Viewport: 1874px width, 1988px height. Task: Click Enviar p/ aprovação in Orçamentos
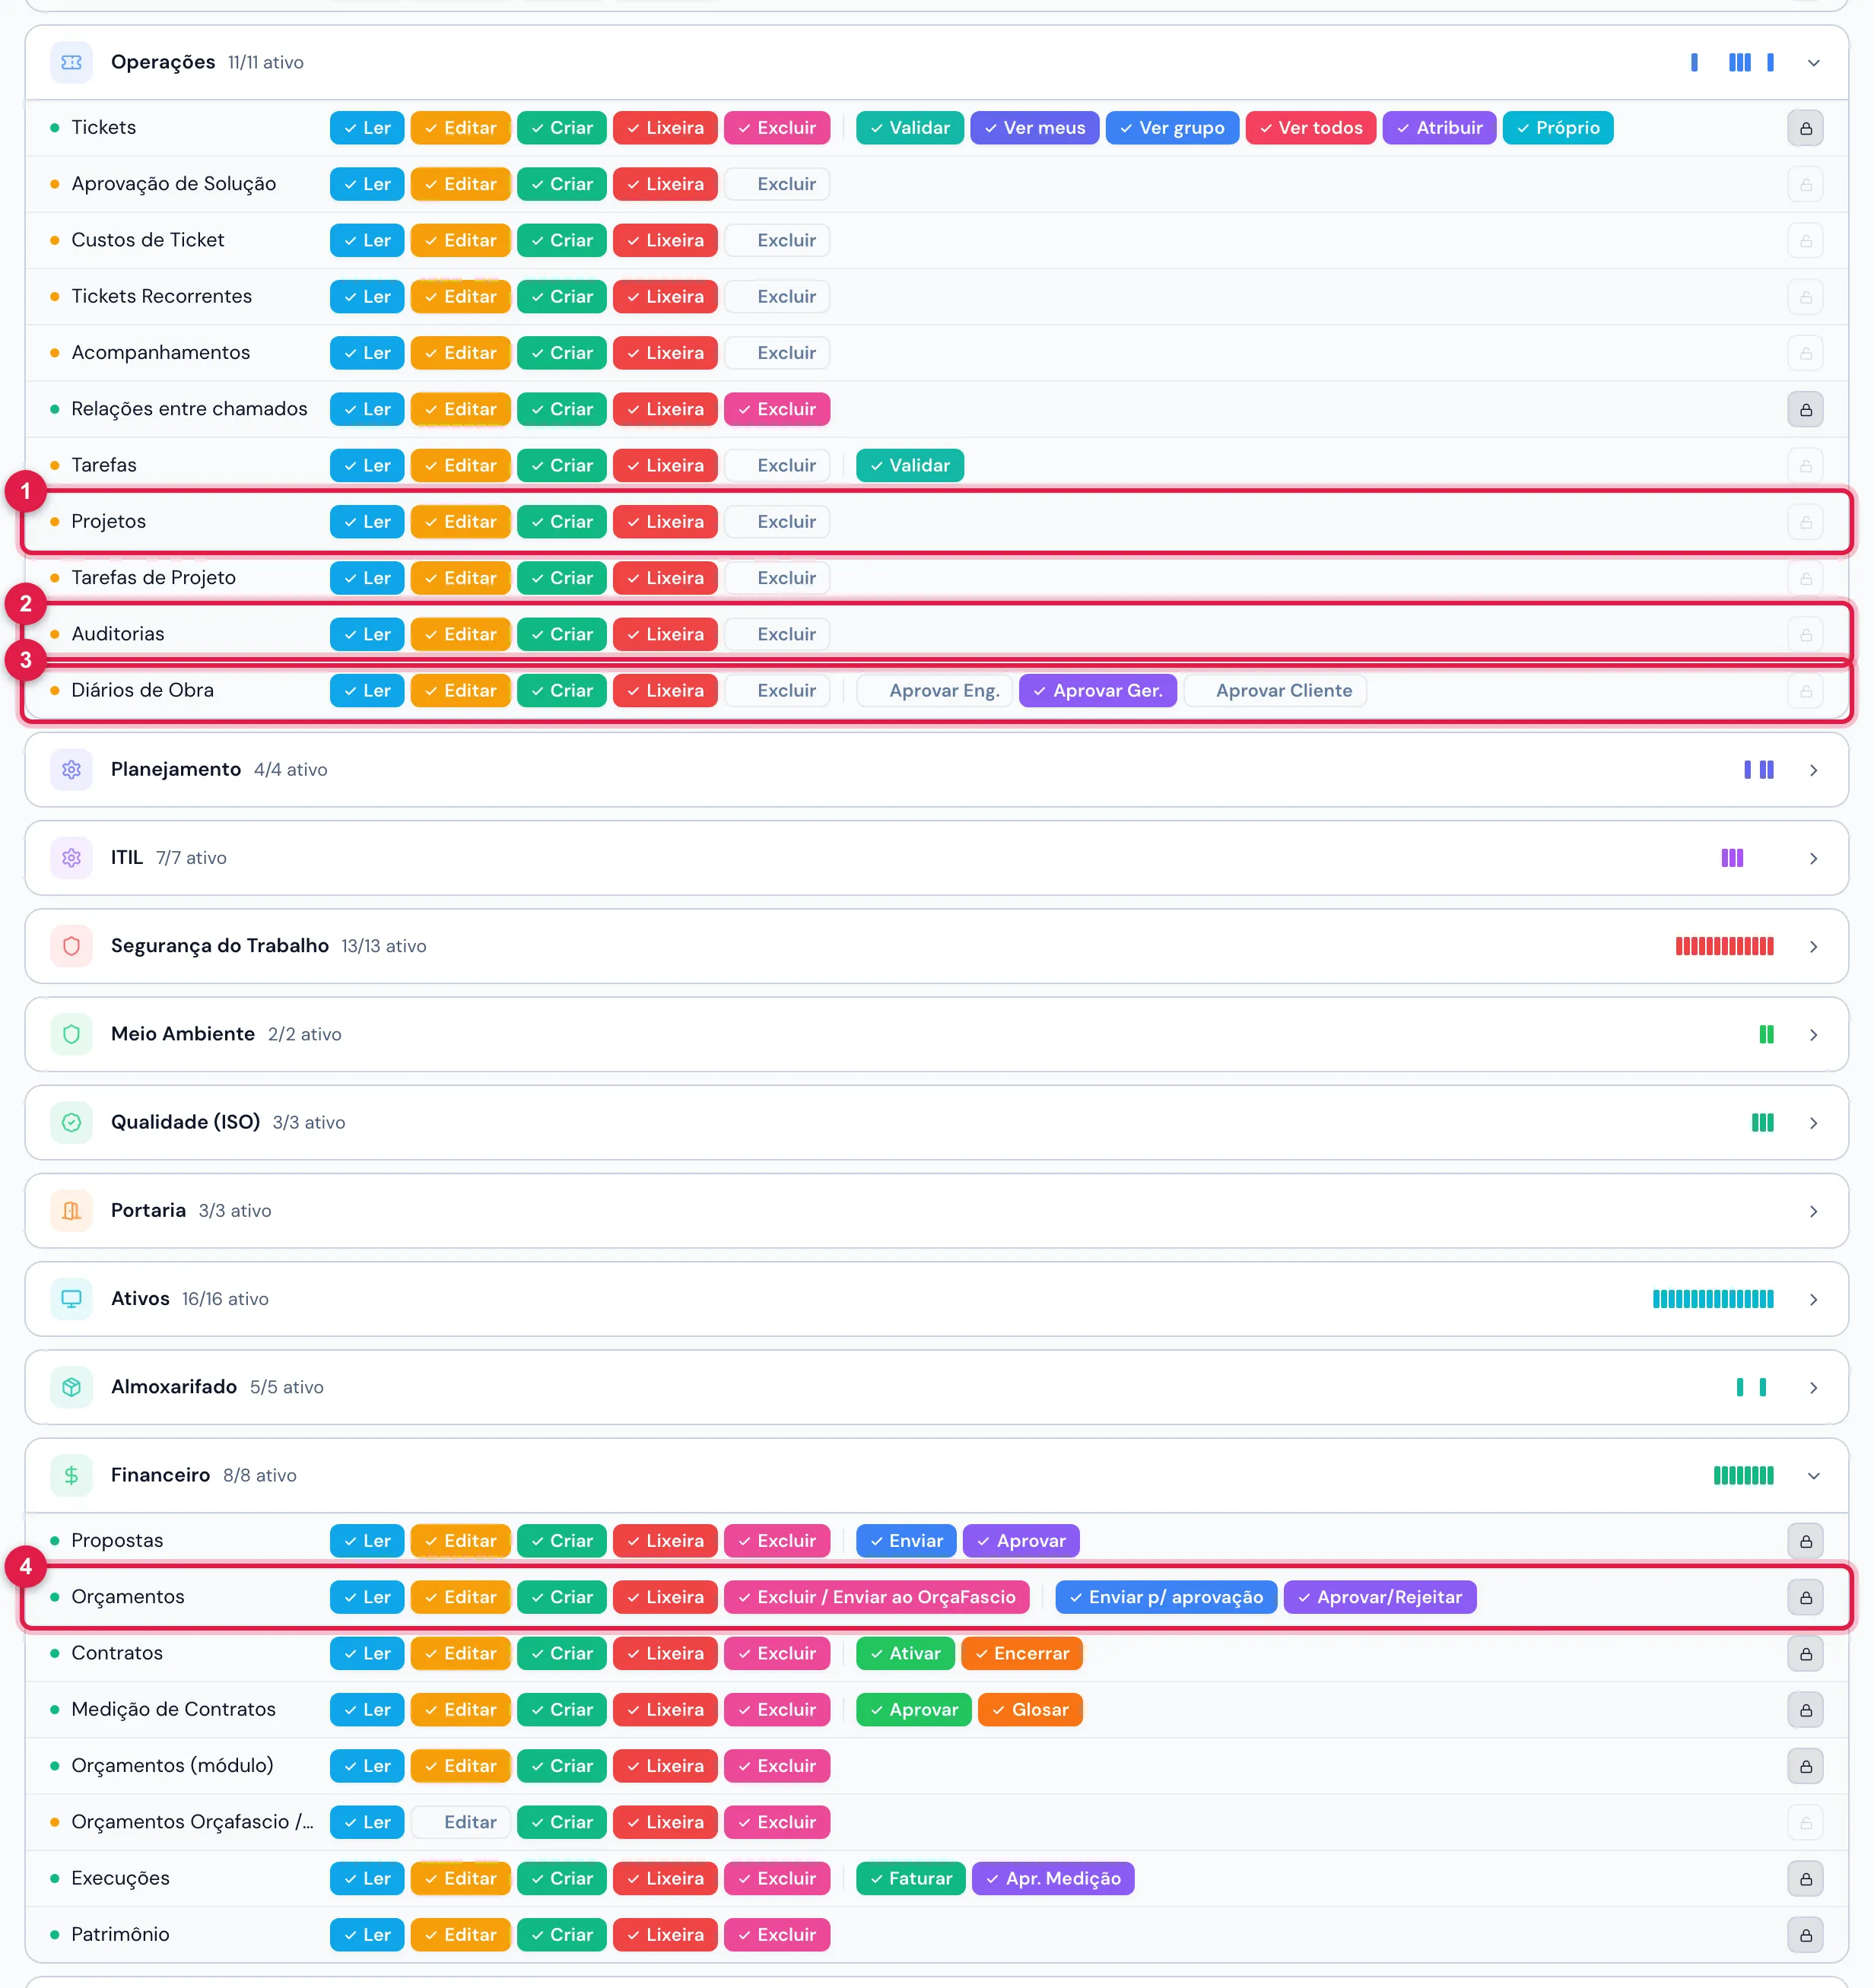[1166, 1597]
